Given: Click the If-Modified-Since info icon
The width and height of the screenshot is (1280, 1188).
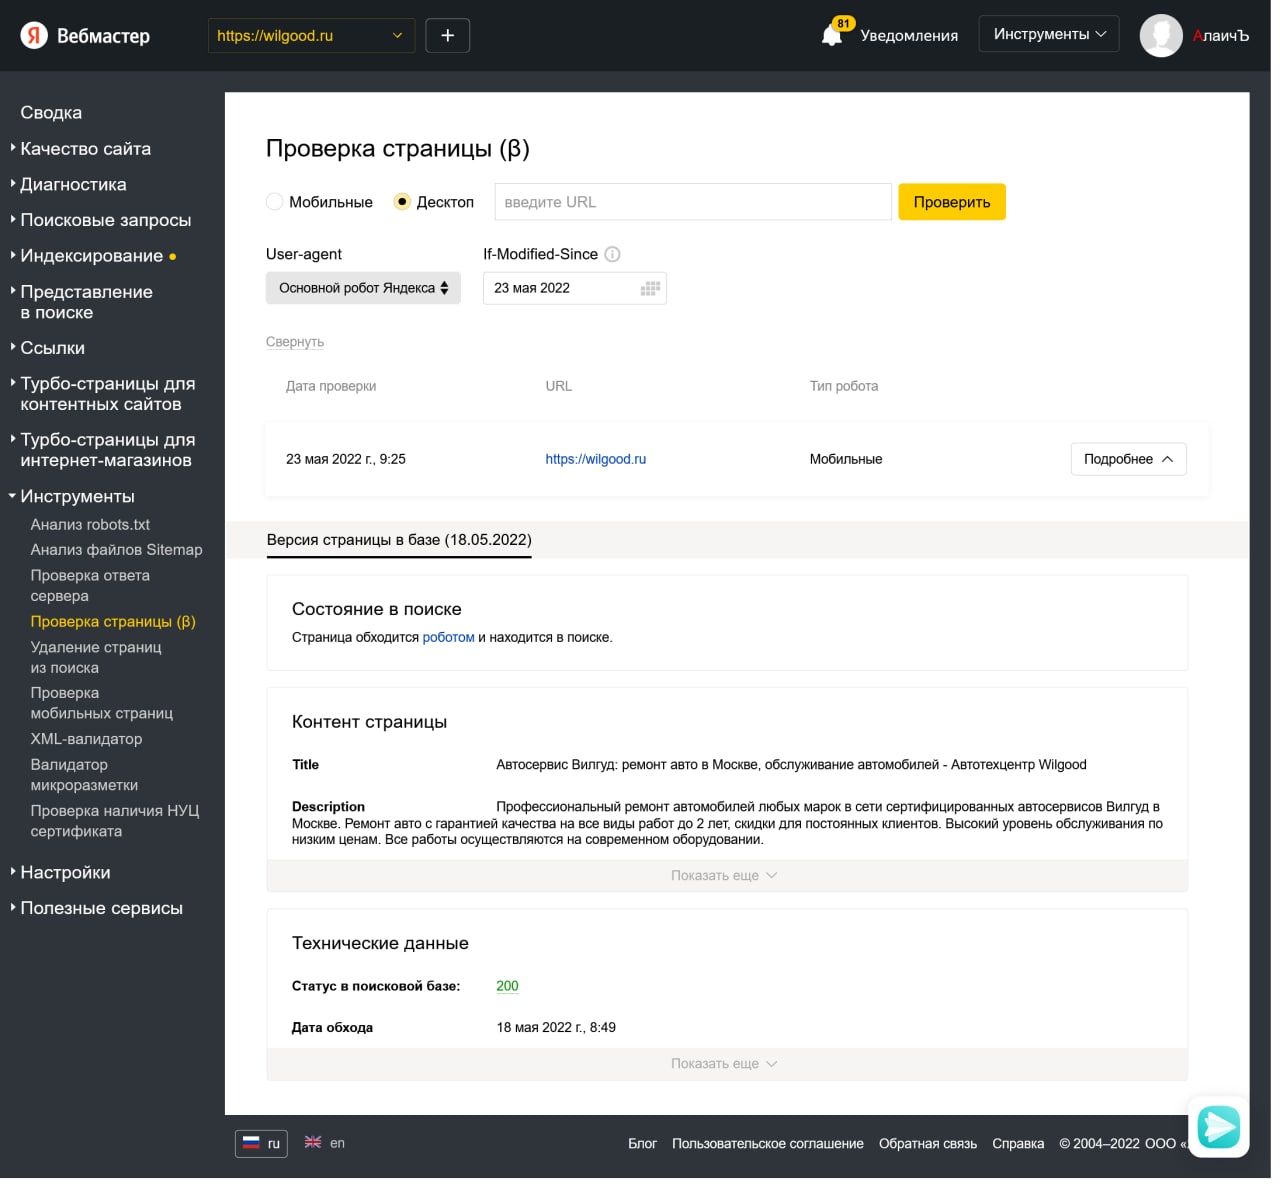Looking at the screenshot, I should click(x=613, y=254).
